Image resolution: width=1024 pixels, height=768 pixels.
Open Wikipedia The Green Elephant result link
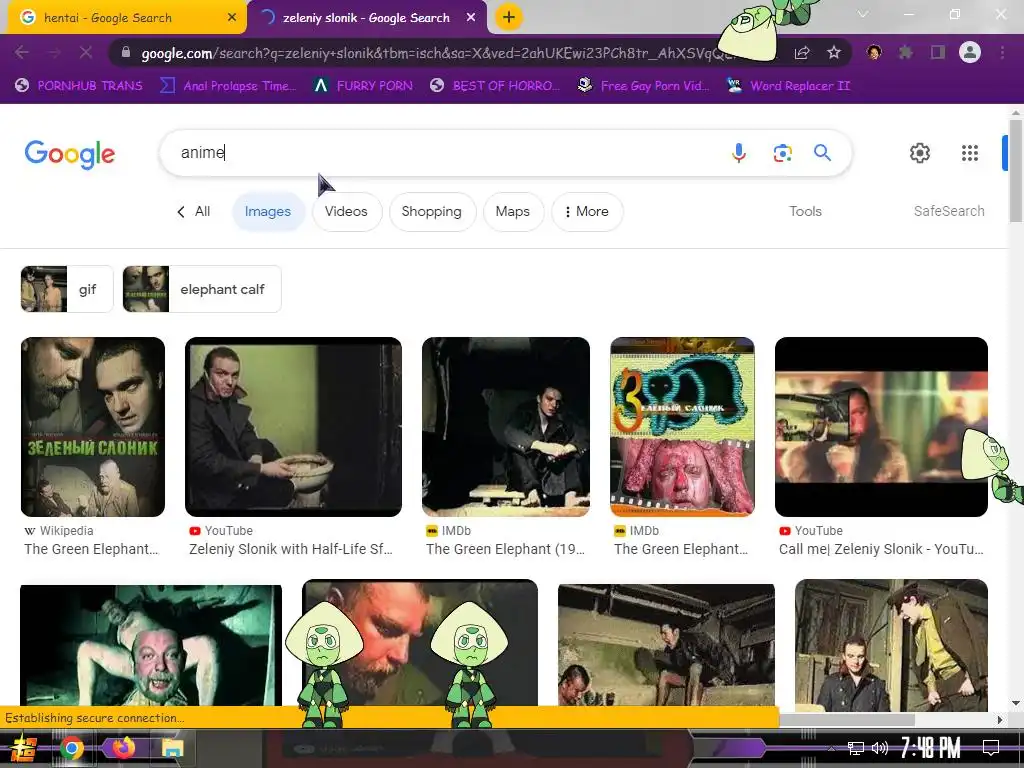tap(91, 549)
